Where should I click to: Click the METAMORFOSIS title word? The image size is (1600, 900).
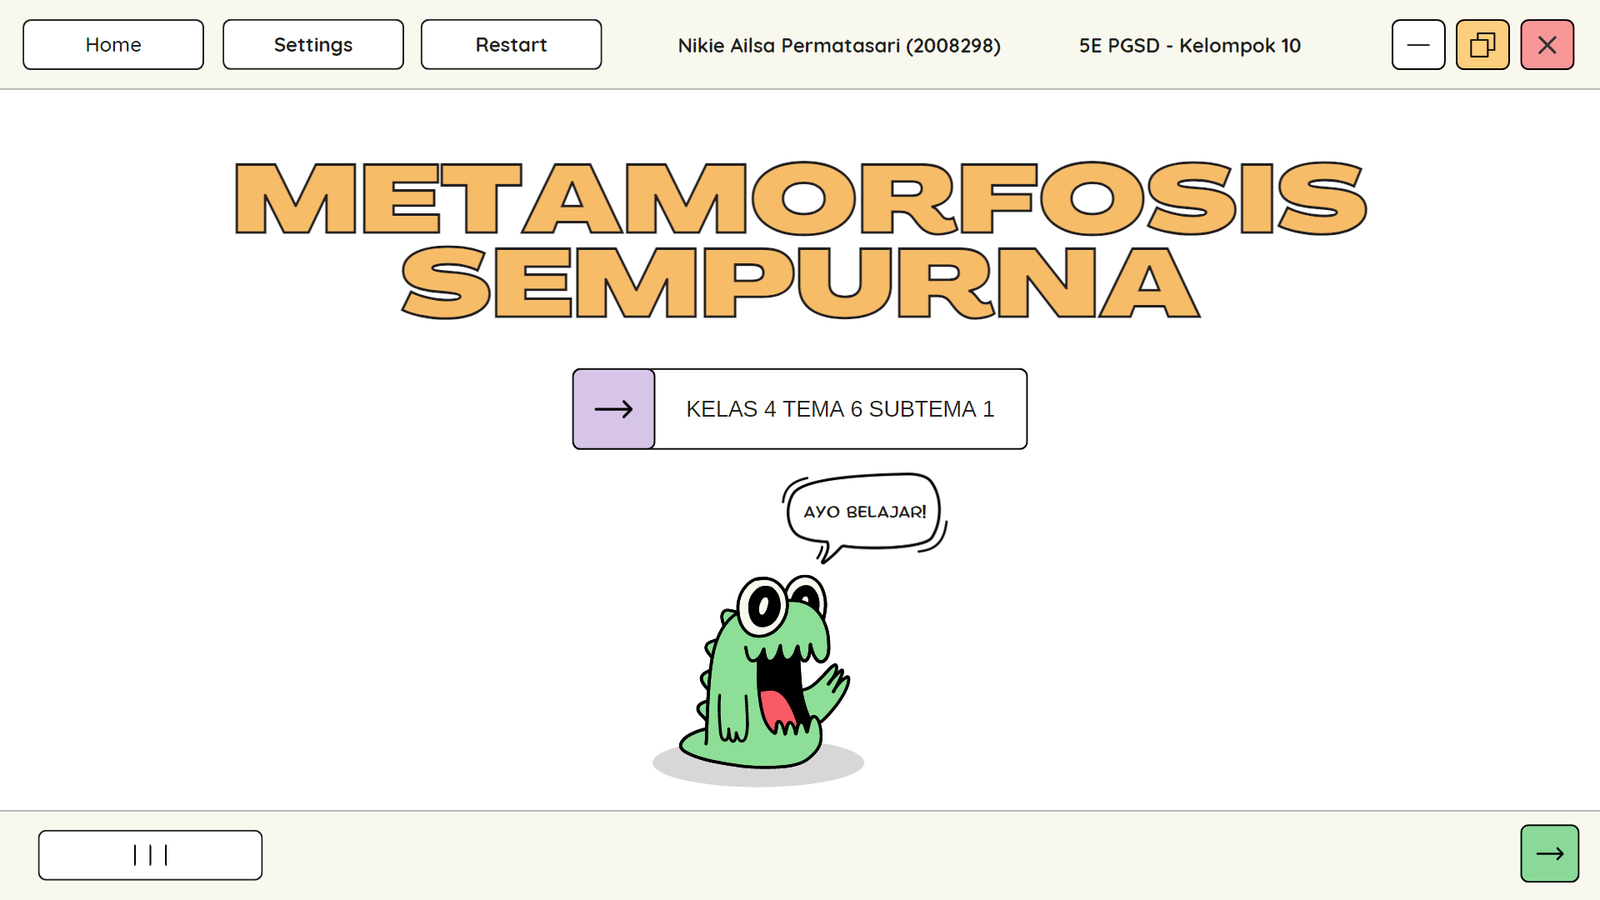coord(800,198)
